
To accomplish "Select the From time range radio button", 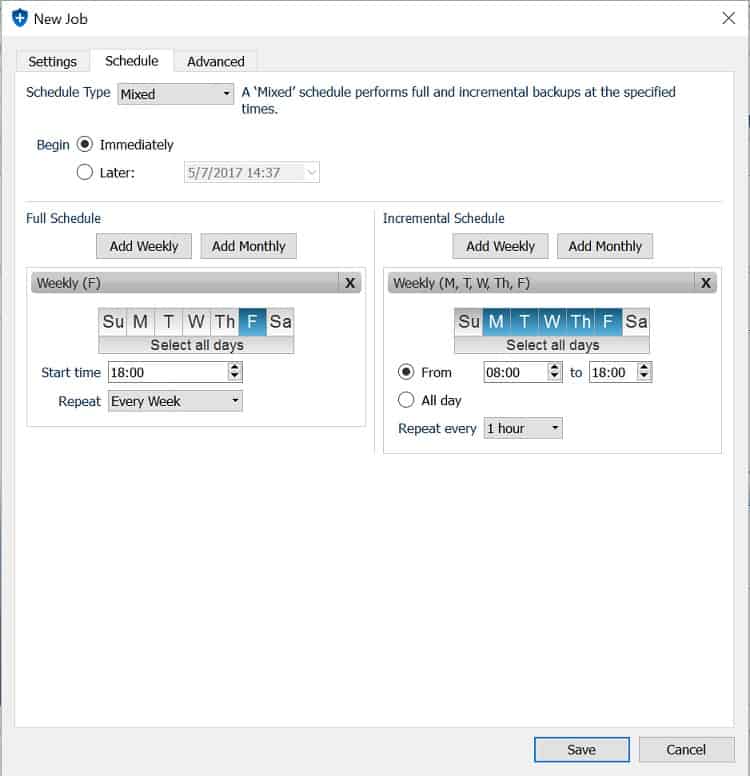I will click(406, 372).
